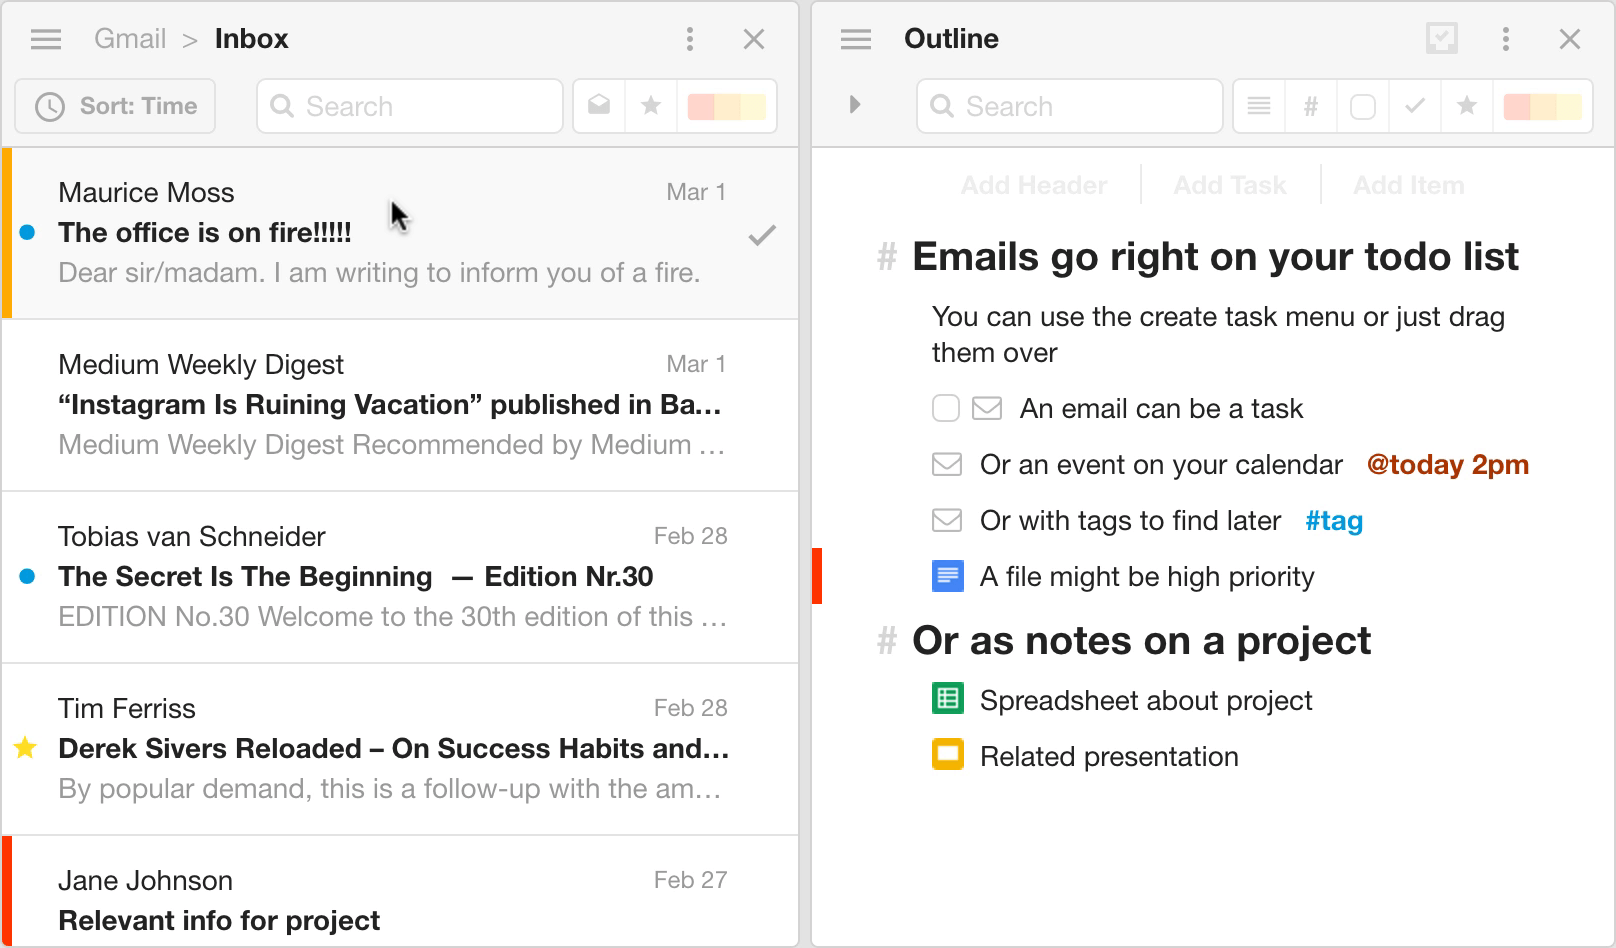
Task: Click unread dot on Maurice Moss email
Action: (27, 233)
